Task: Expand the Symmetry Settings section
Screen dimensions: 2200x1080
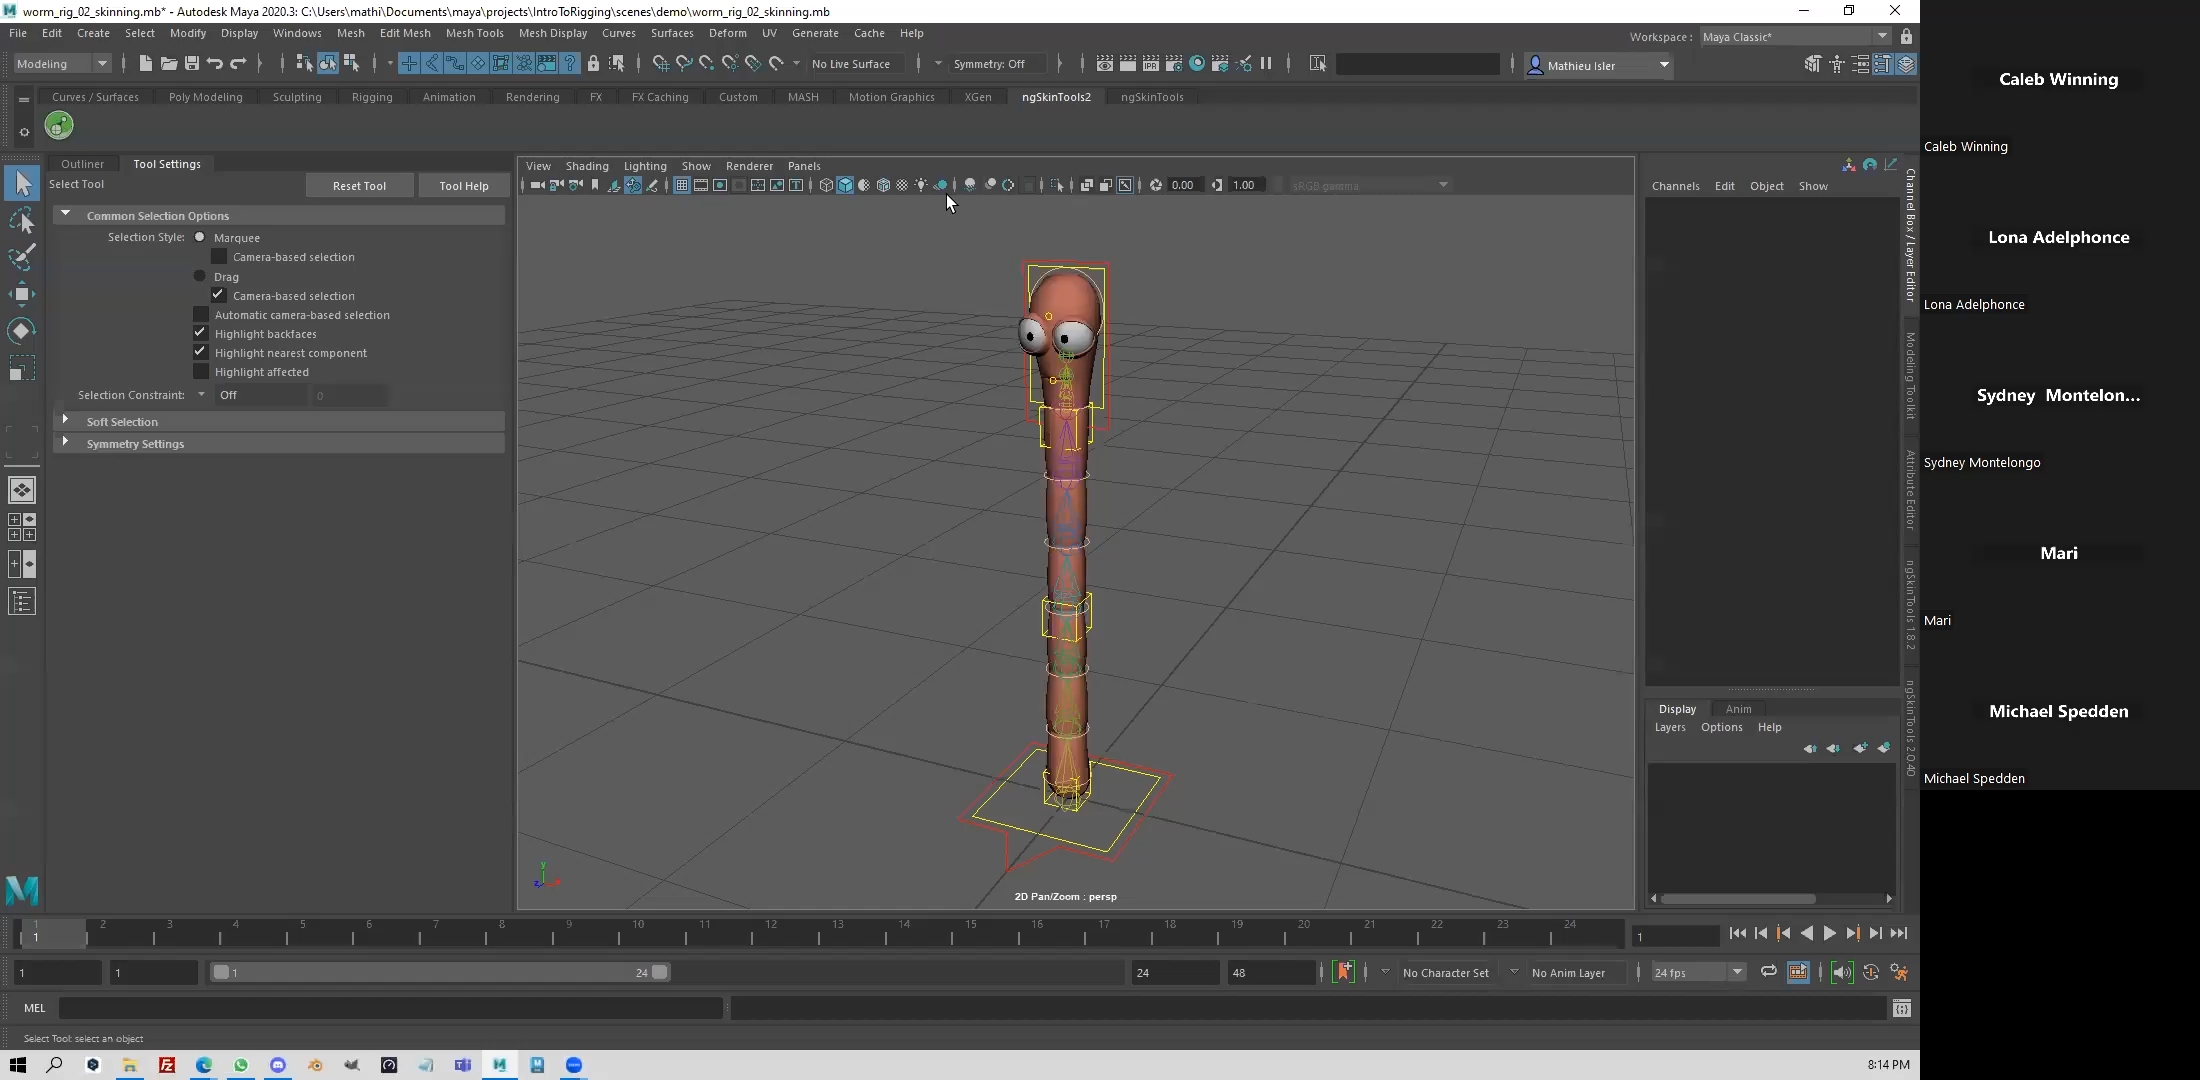Action: pos(66,442)
